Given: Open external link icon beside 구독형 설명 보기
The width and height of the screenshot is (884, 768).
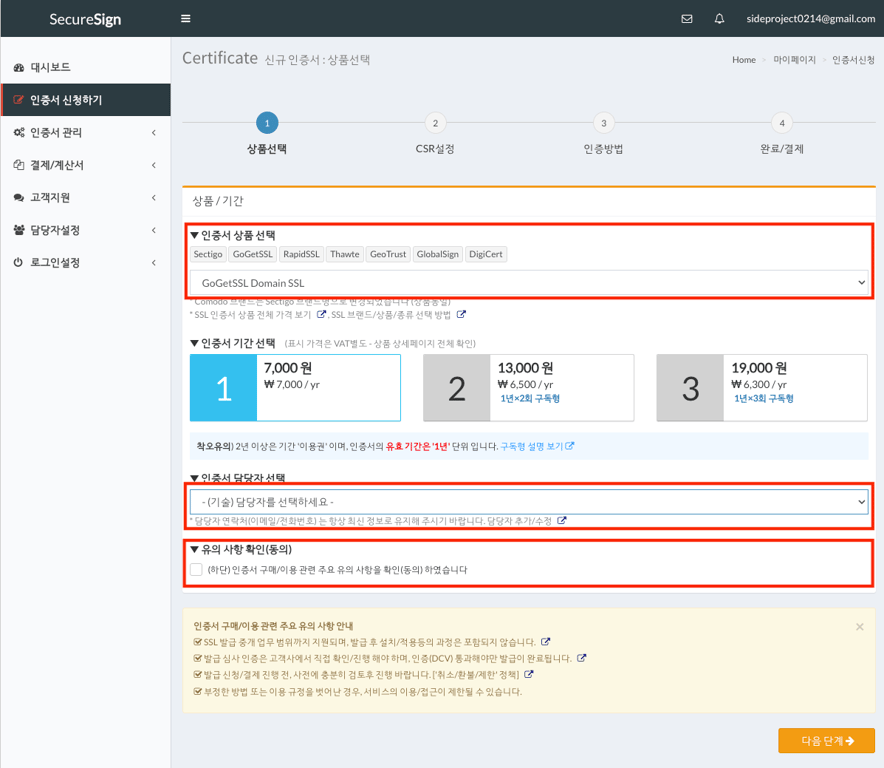Looking at the screenshot, I should tap(570, 445).
